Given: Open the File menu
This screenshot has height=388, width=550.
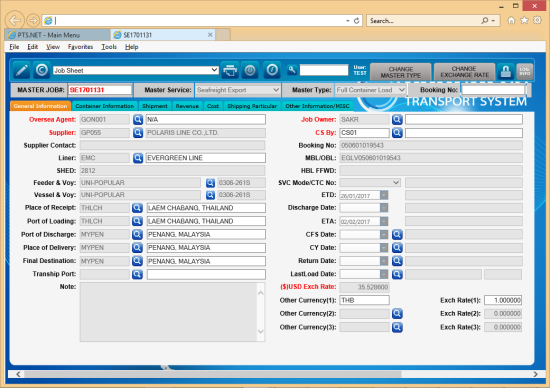Looking at the screenshot, I should pos(14,47).
